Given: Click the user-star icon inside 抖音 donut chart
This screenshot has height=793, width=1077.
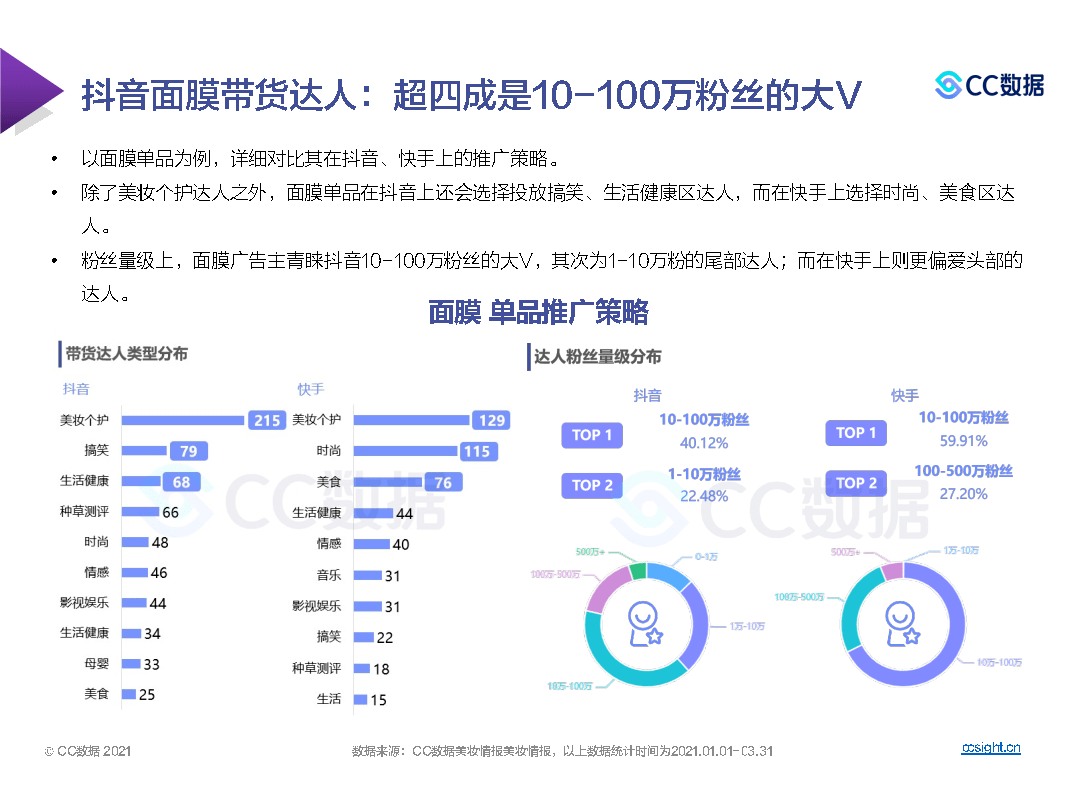Looking at the screenshot, I should click(646, 623).
